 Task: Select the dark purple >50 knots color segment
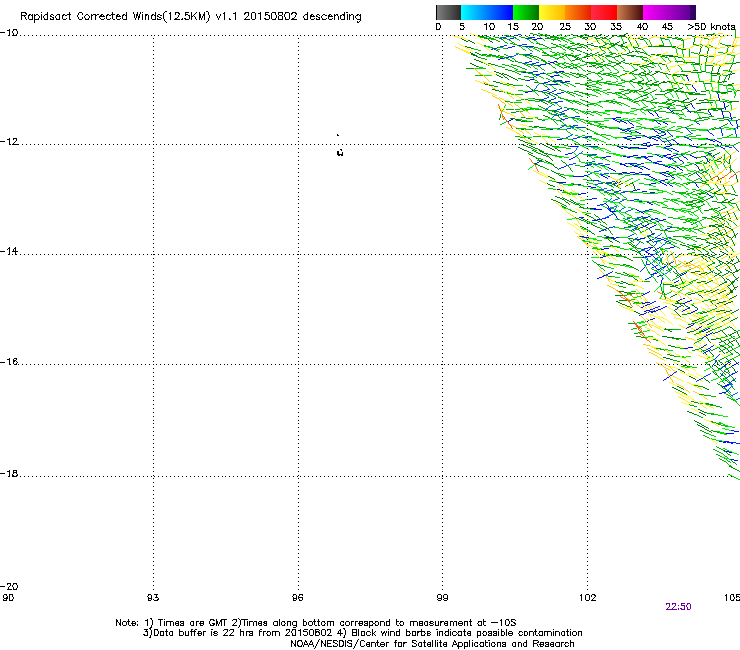(x=693, y=12)
